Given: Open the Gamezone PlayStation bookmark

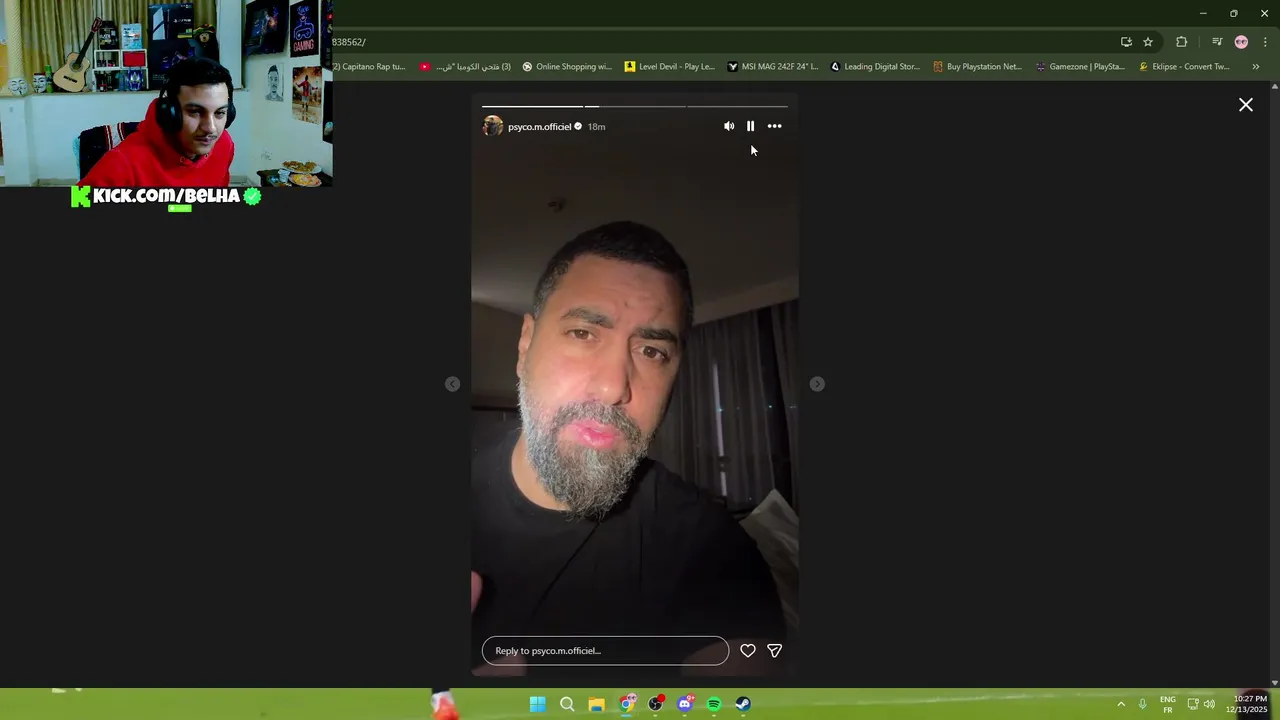Looking at the screenshot, I should pyautogui.click(x=1080, y=67).
